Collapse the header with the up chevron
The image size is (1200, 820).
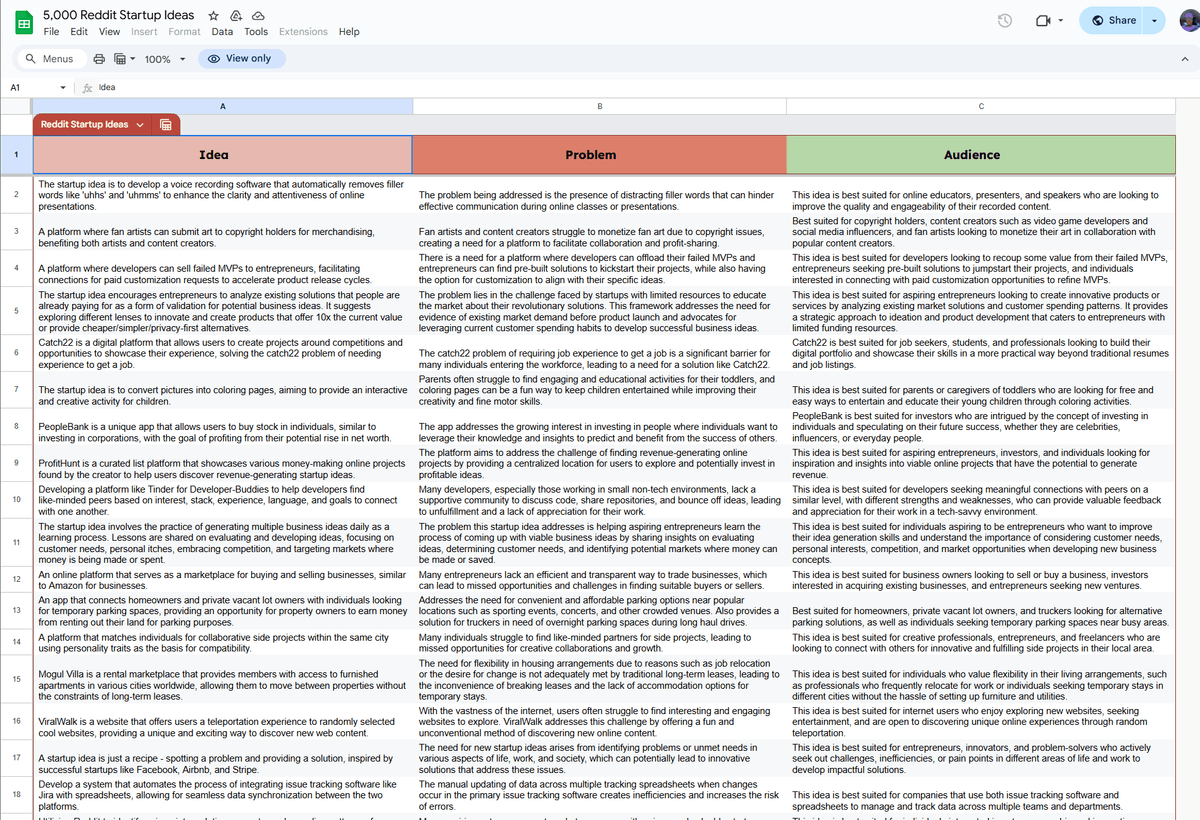click(1183, 60)
